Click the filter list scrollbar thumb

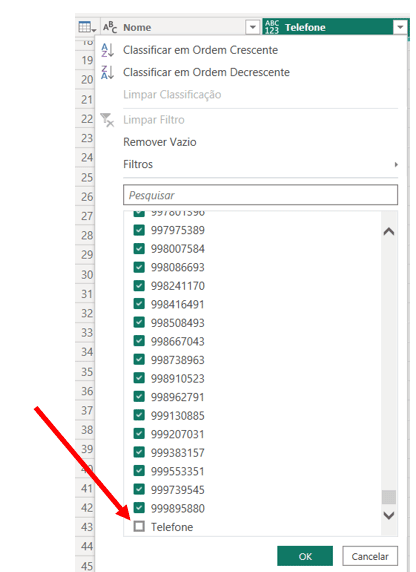click(x=389, y=497)
